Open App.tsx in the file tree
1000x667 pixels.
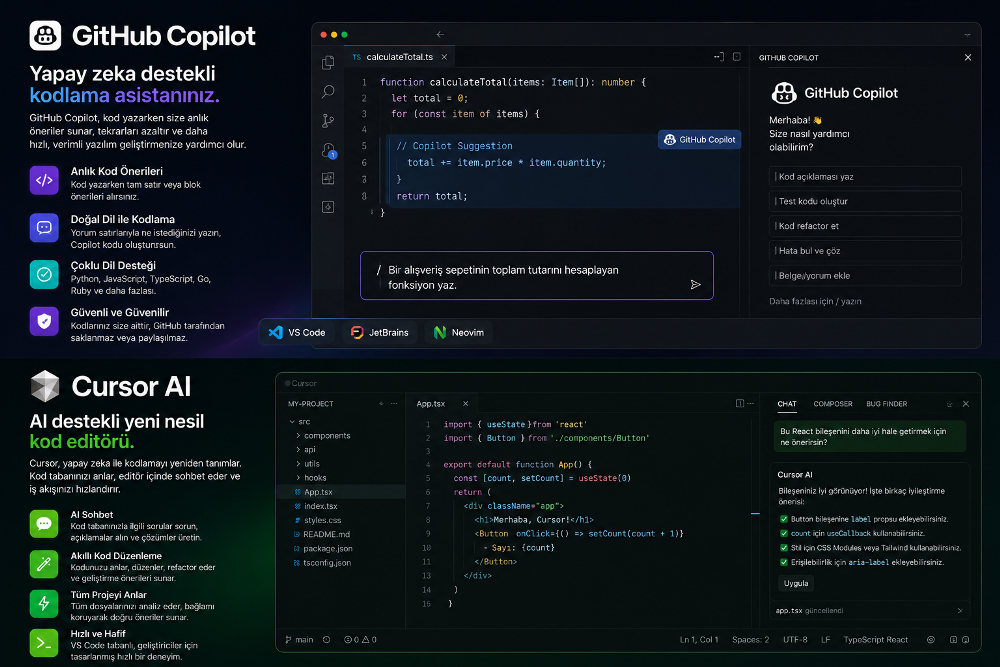point(342,492)
